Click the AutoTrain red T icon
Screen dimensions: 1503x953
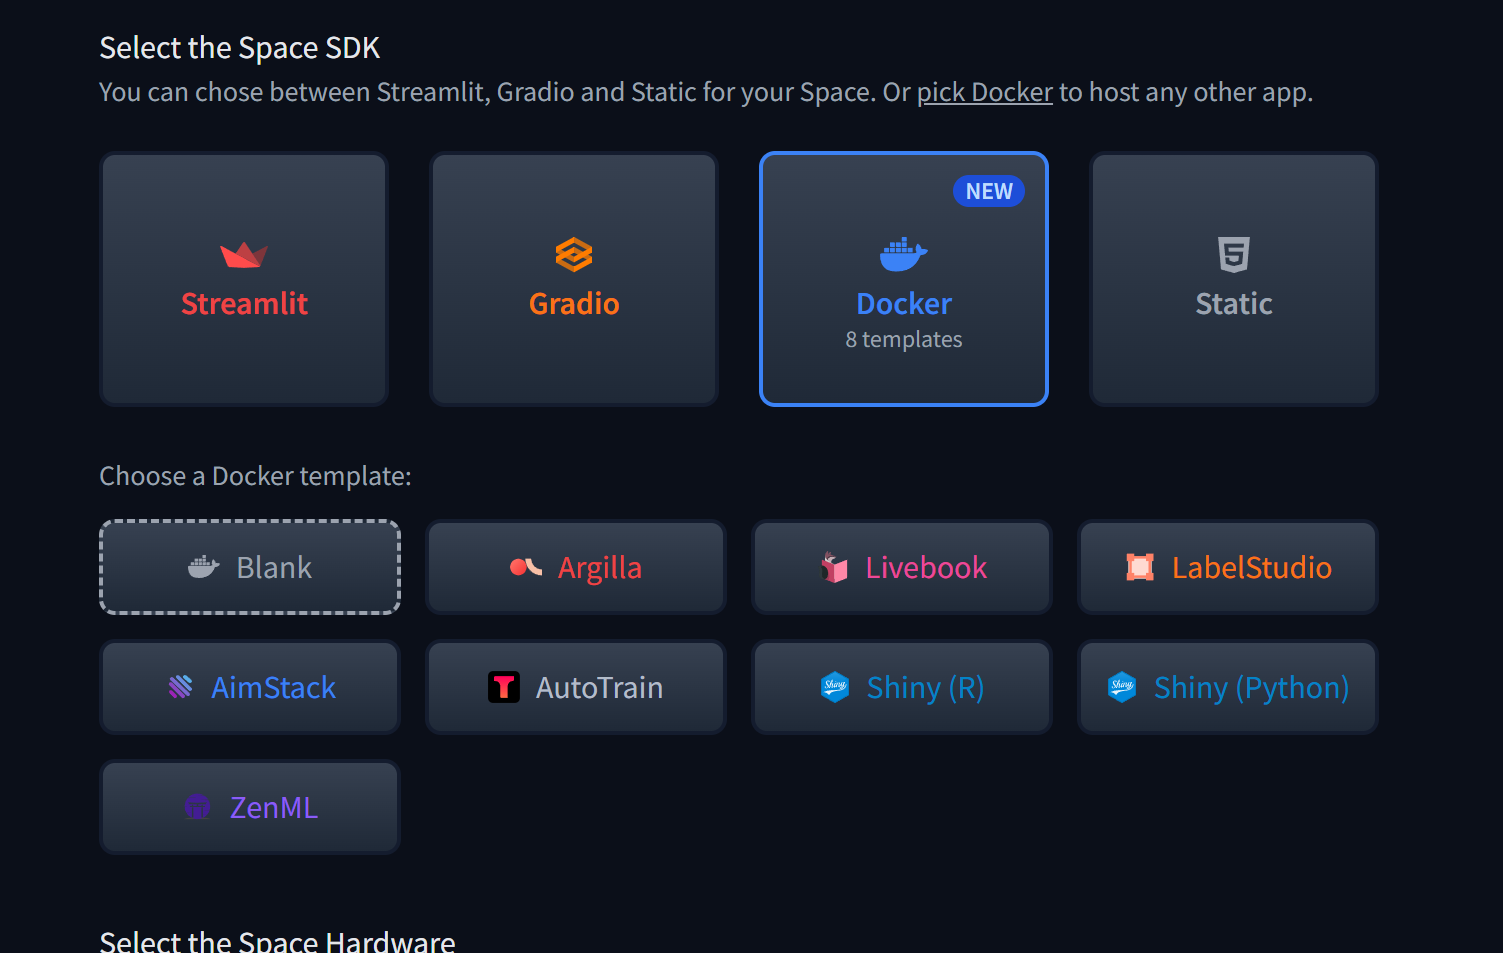(x=504, y=687)
